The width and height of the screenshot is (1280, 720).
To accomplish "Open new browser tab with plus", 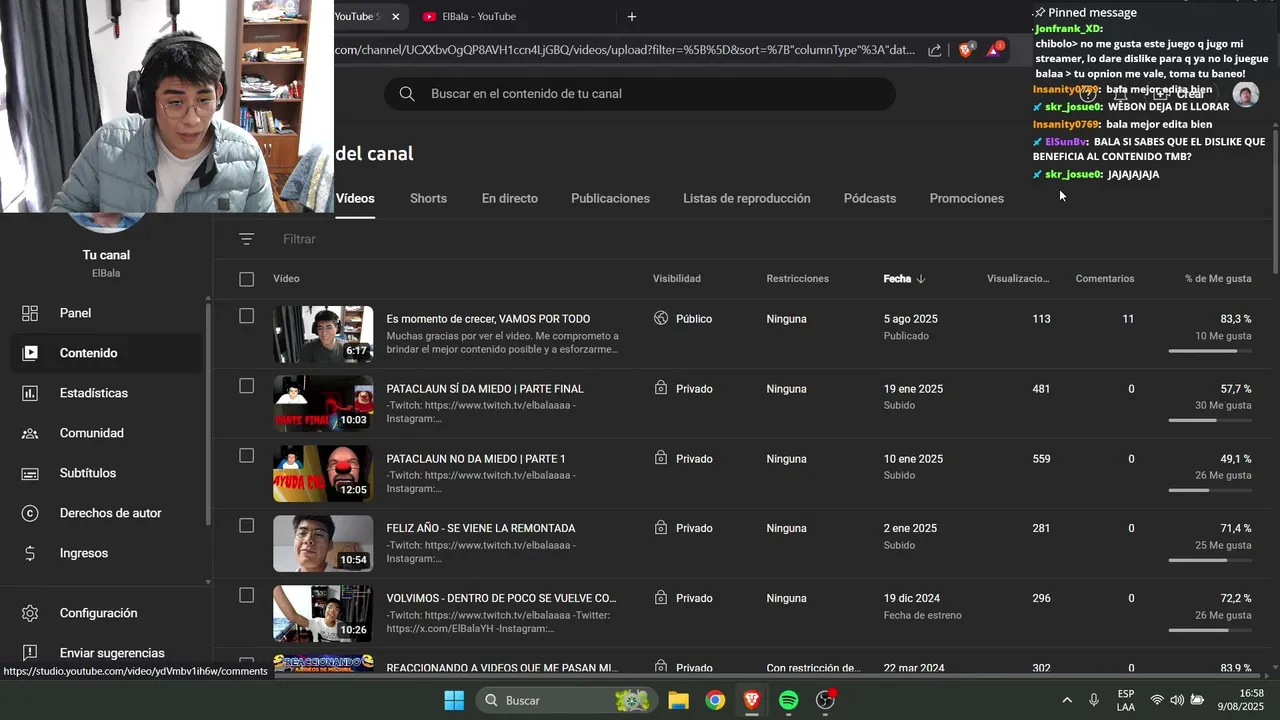I will tap(632, 16).
